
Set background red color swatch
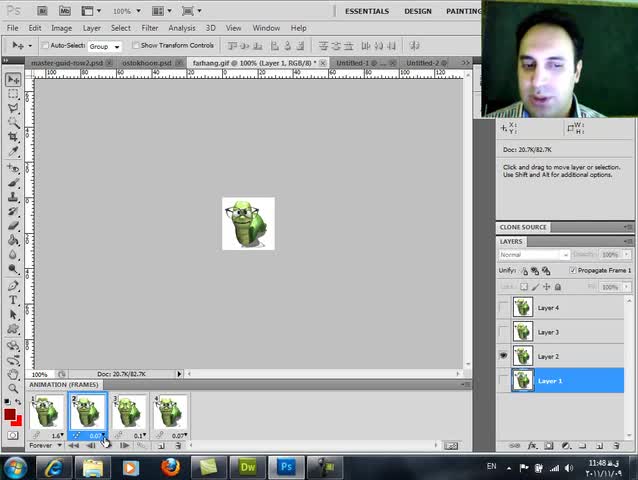18,421
